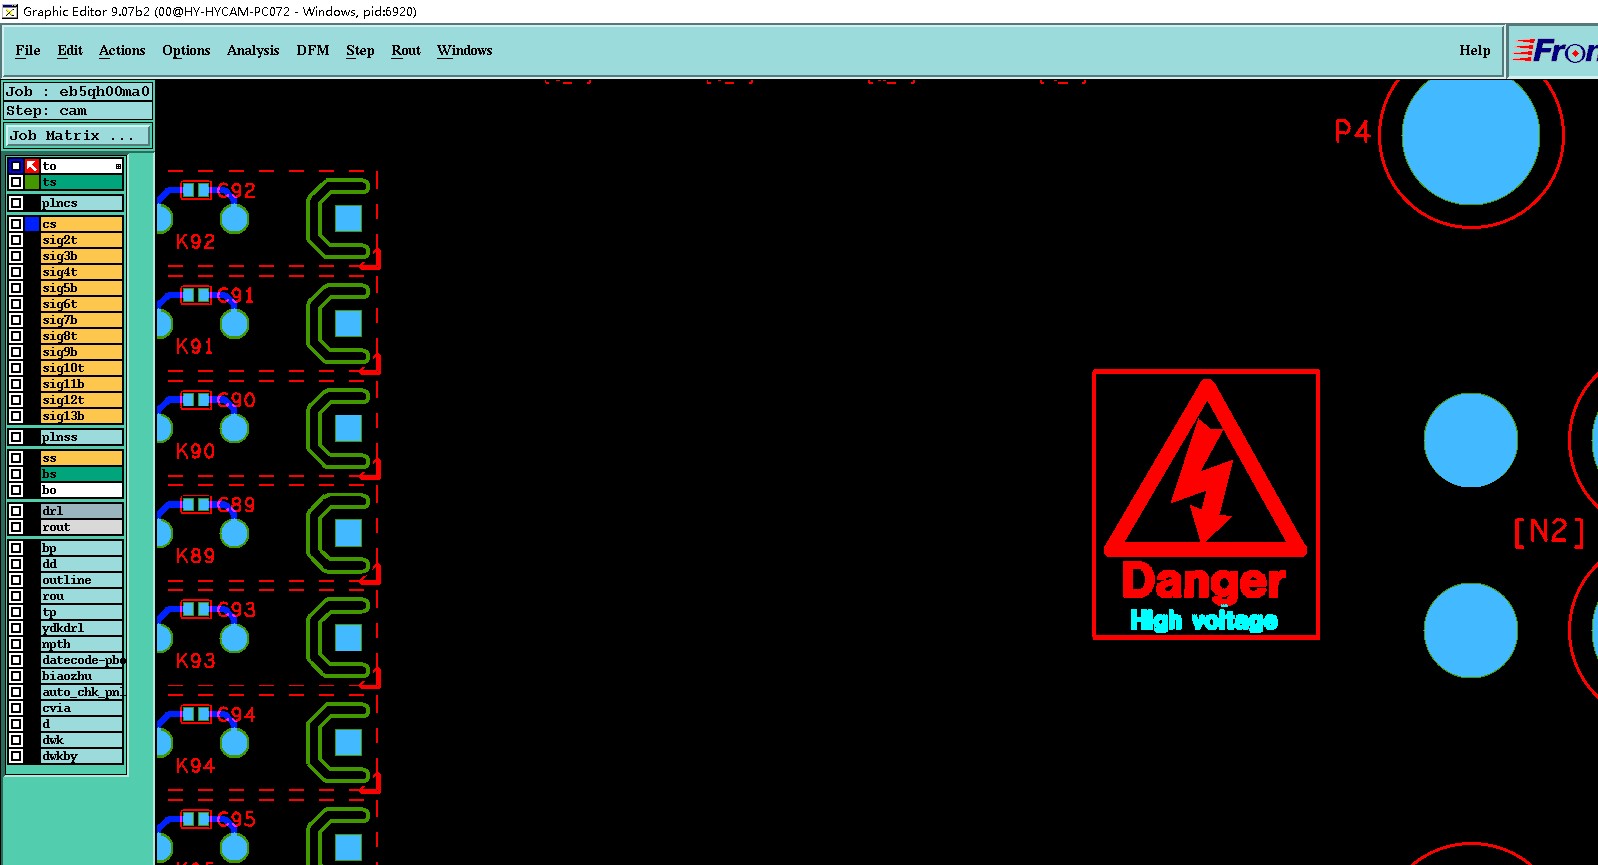This screenshot has height=865, width=1598.
Task: Click the large P4 pad circle
Action: (x=1470, y=135)
